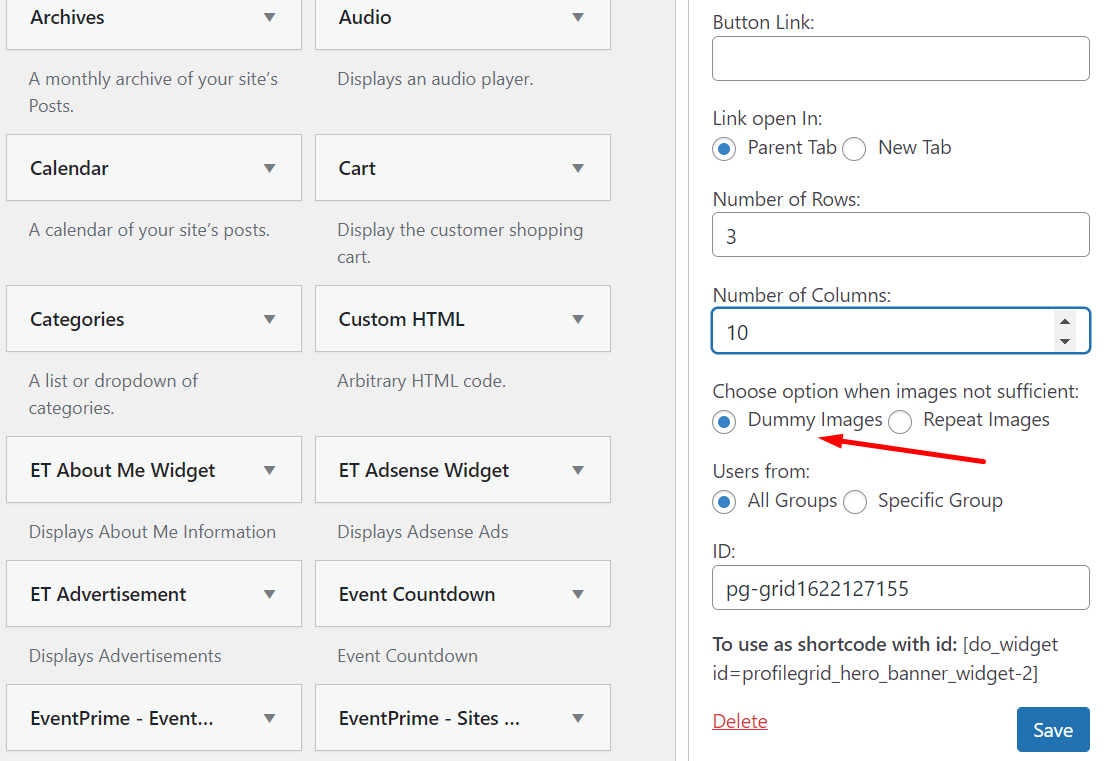Focus the Number of Rows field
Screen dimensions: 1109x761
coord(900,235)
